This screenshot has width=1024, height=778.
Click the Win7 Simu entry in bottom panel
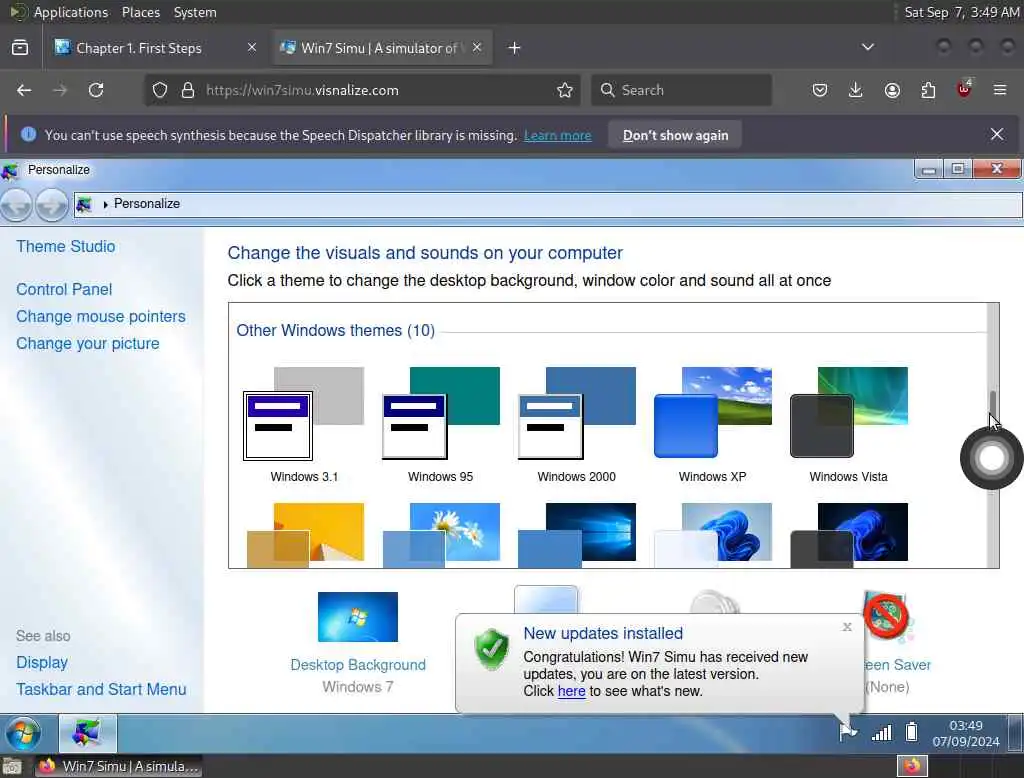[x=118, y=766]
